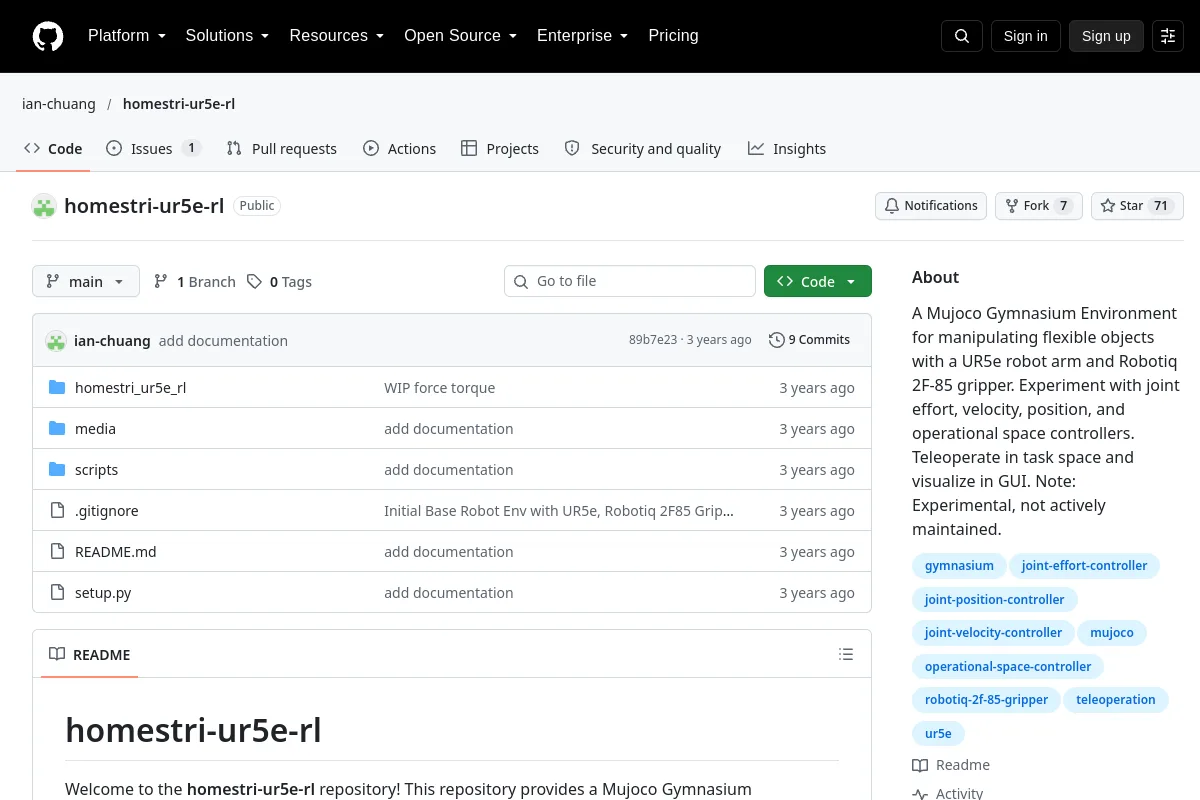Click the sidebar Readme book icon
The image size is (1200, 800).
(920, 765)
